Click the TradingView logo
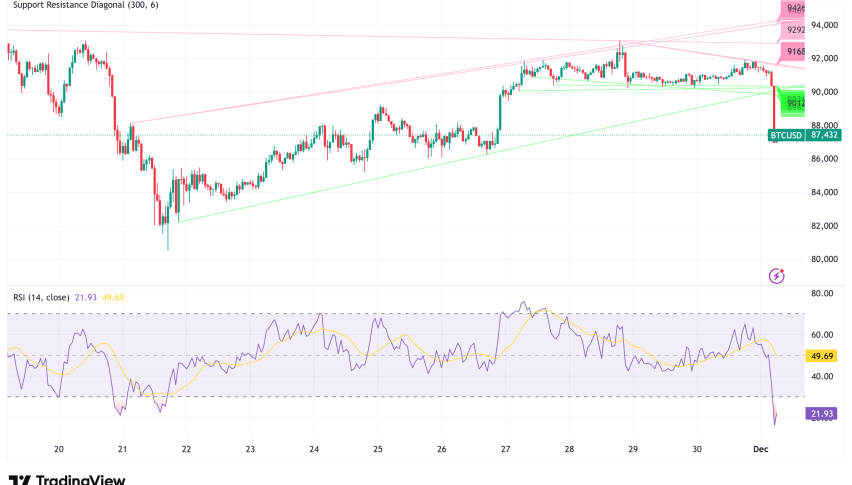852x485 pixels. coord(67,479)
